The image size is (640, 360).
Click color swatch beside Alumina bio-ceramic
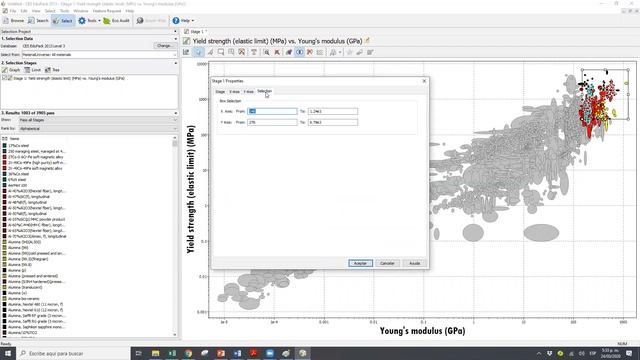(x=5, y=299)
